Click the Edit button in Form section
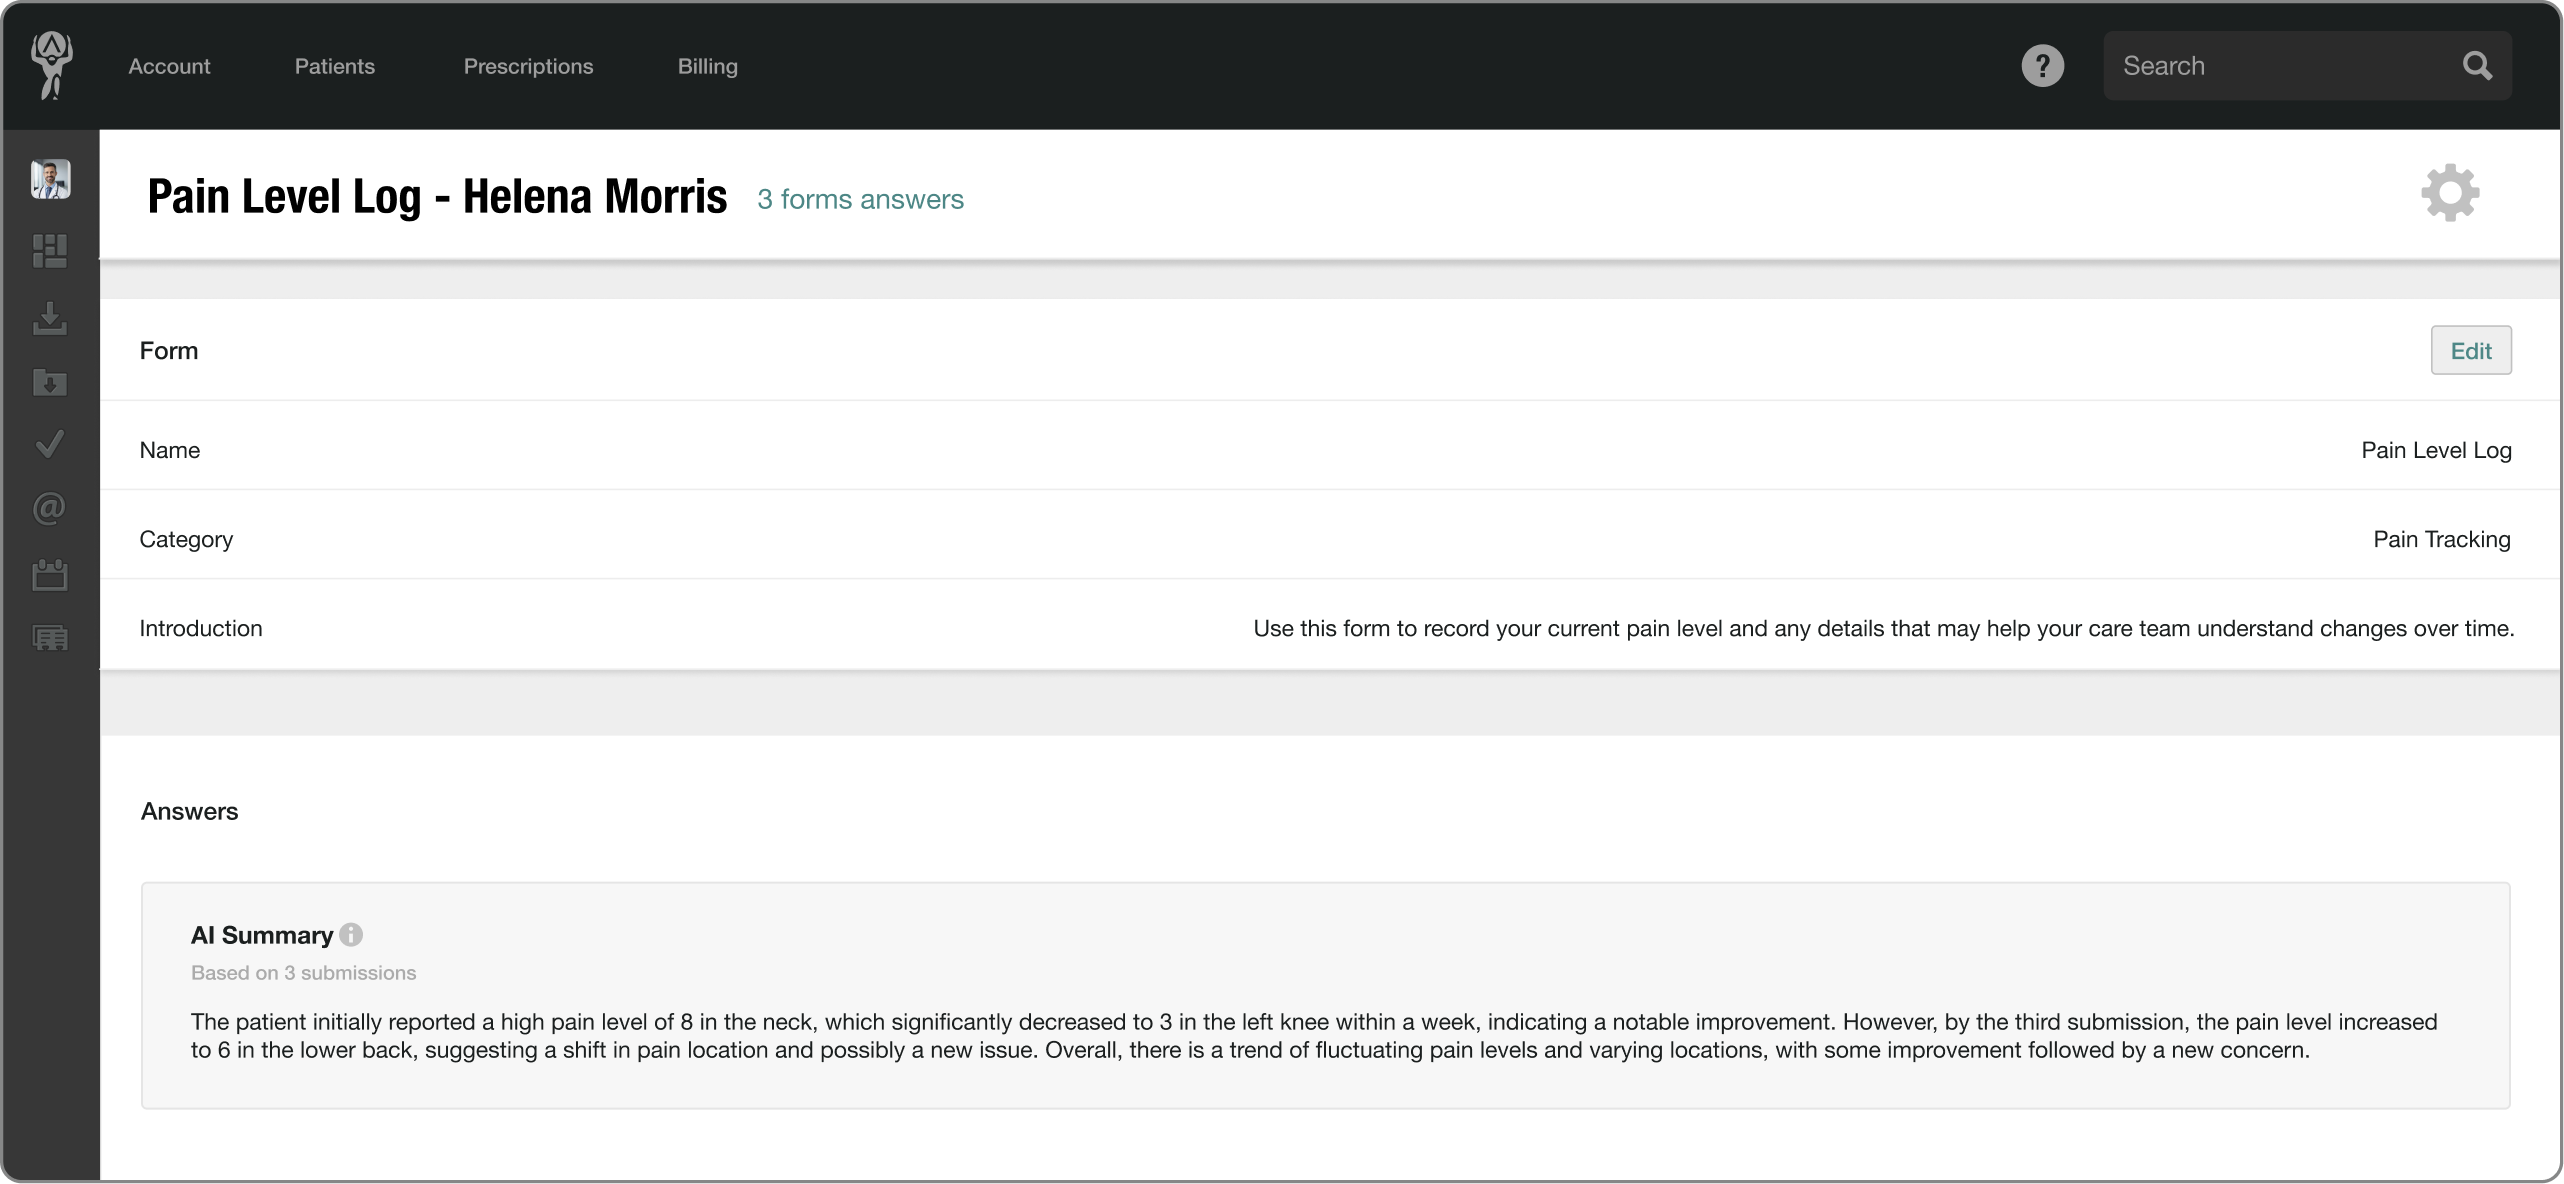 (2471, 350)
